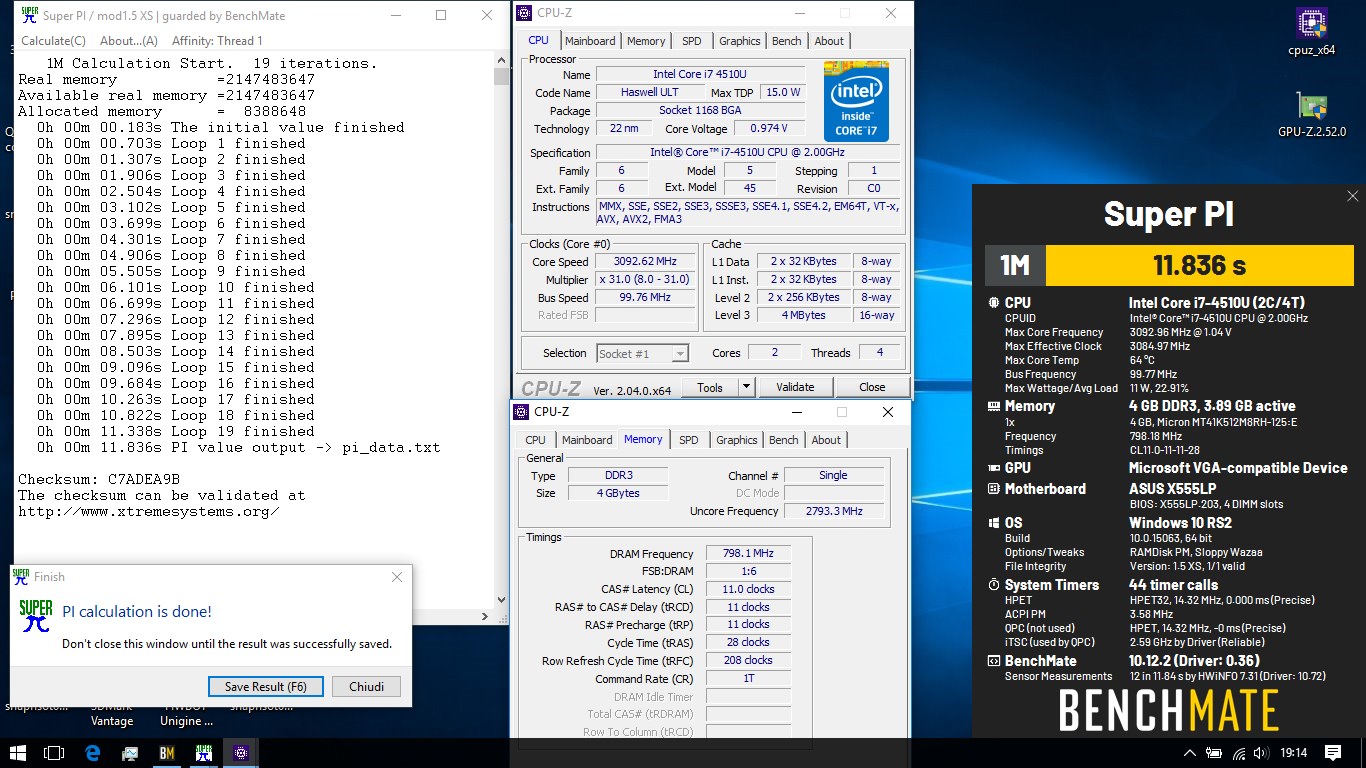Click the Validate button in CPU-Z
Screen dimensions: 1366x768
795,387
